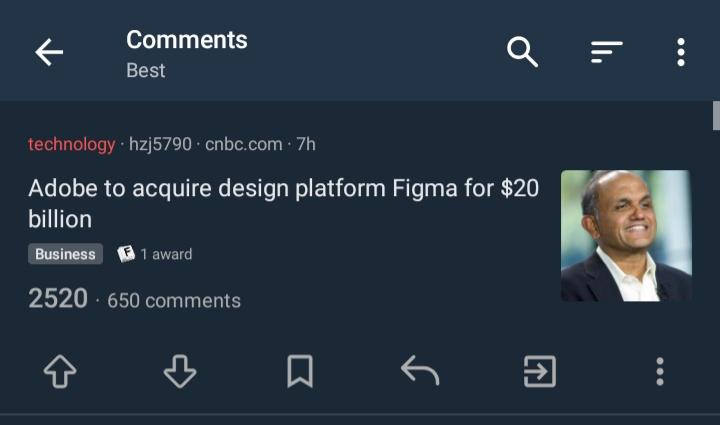Click the Comments Best header title
Viewport: 720px width, 425px height.
186,53
